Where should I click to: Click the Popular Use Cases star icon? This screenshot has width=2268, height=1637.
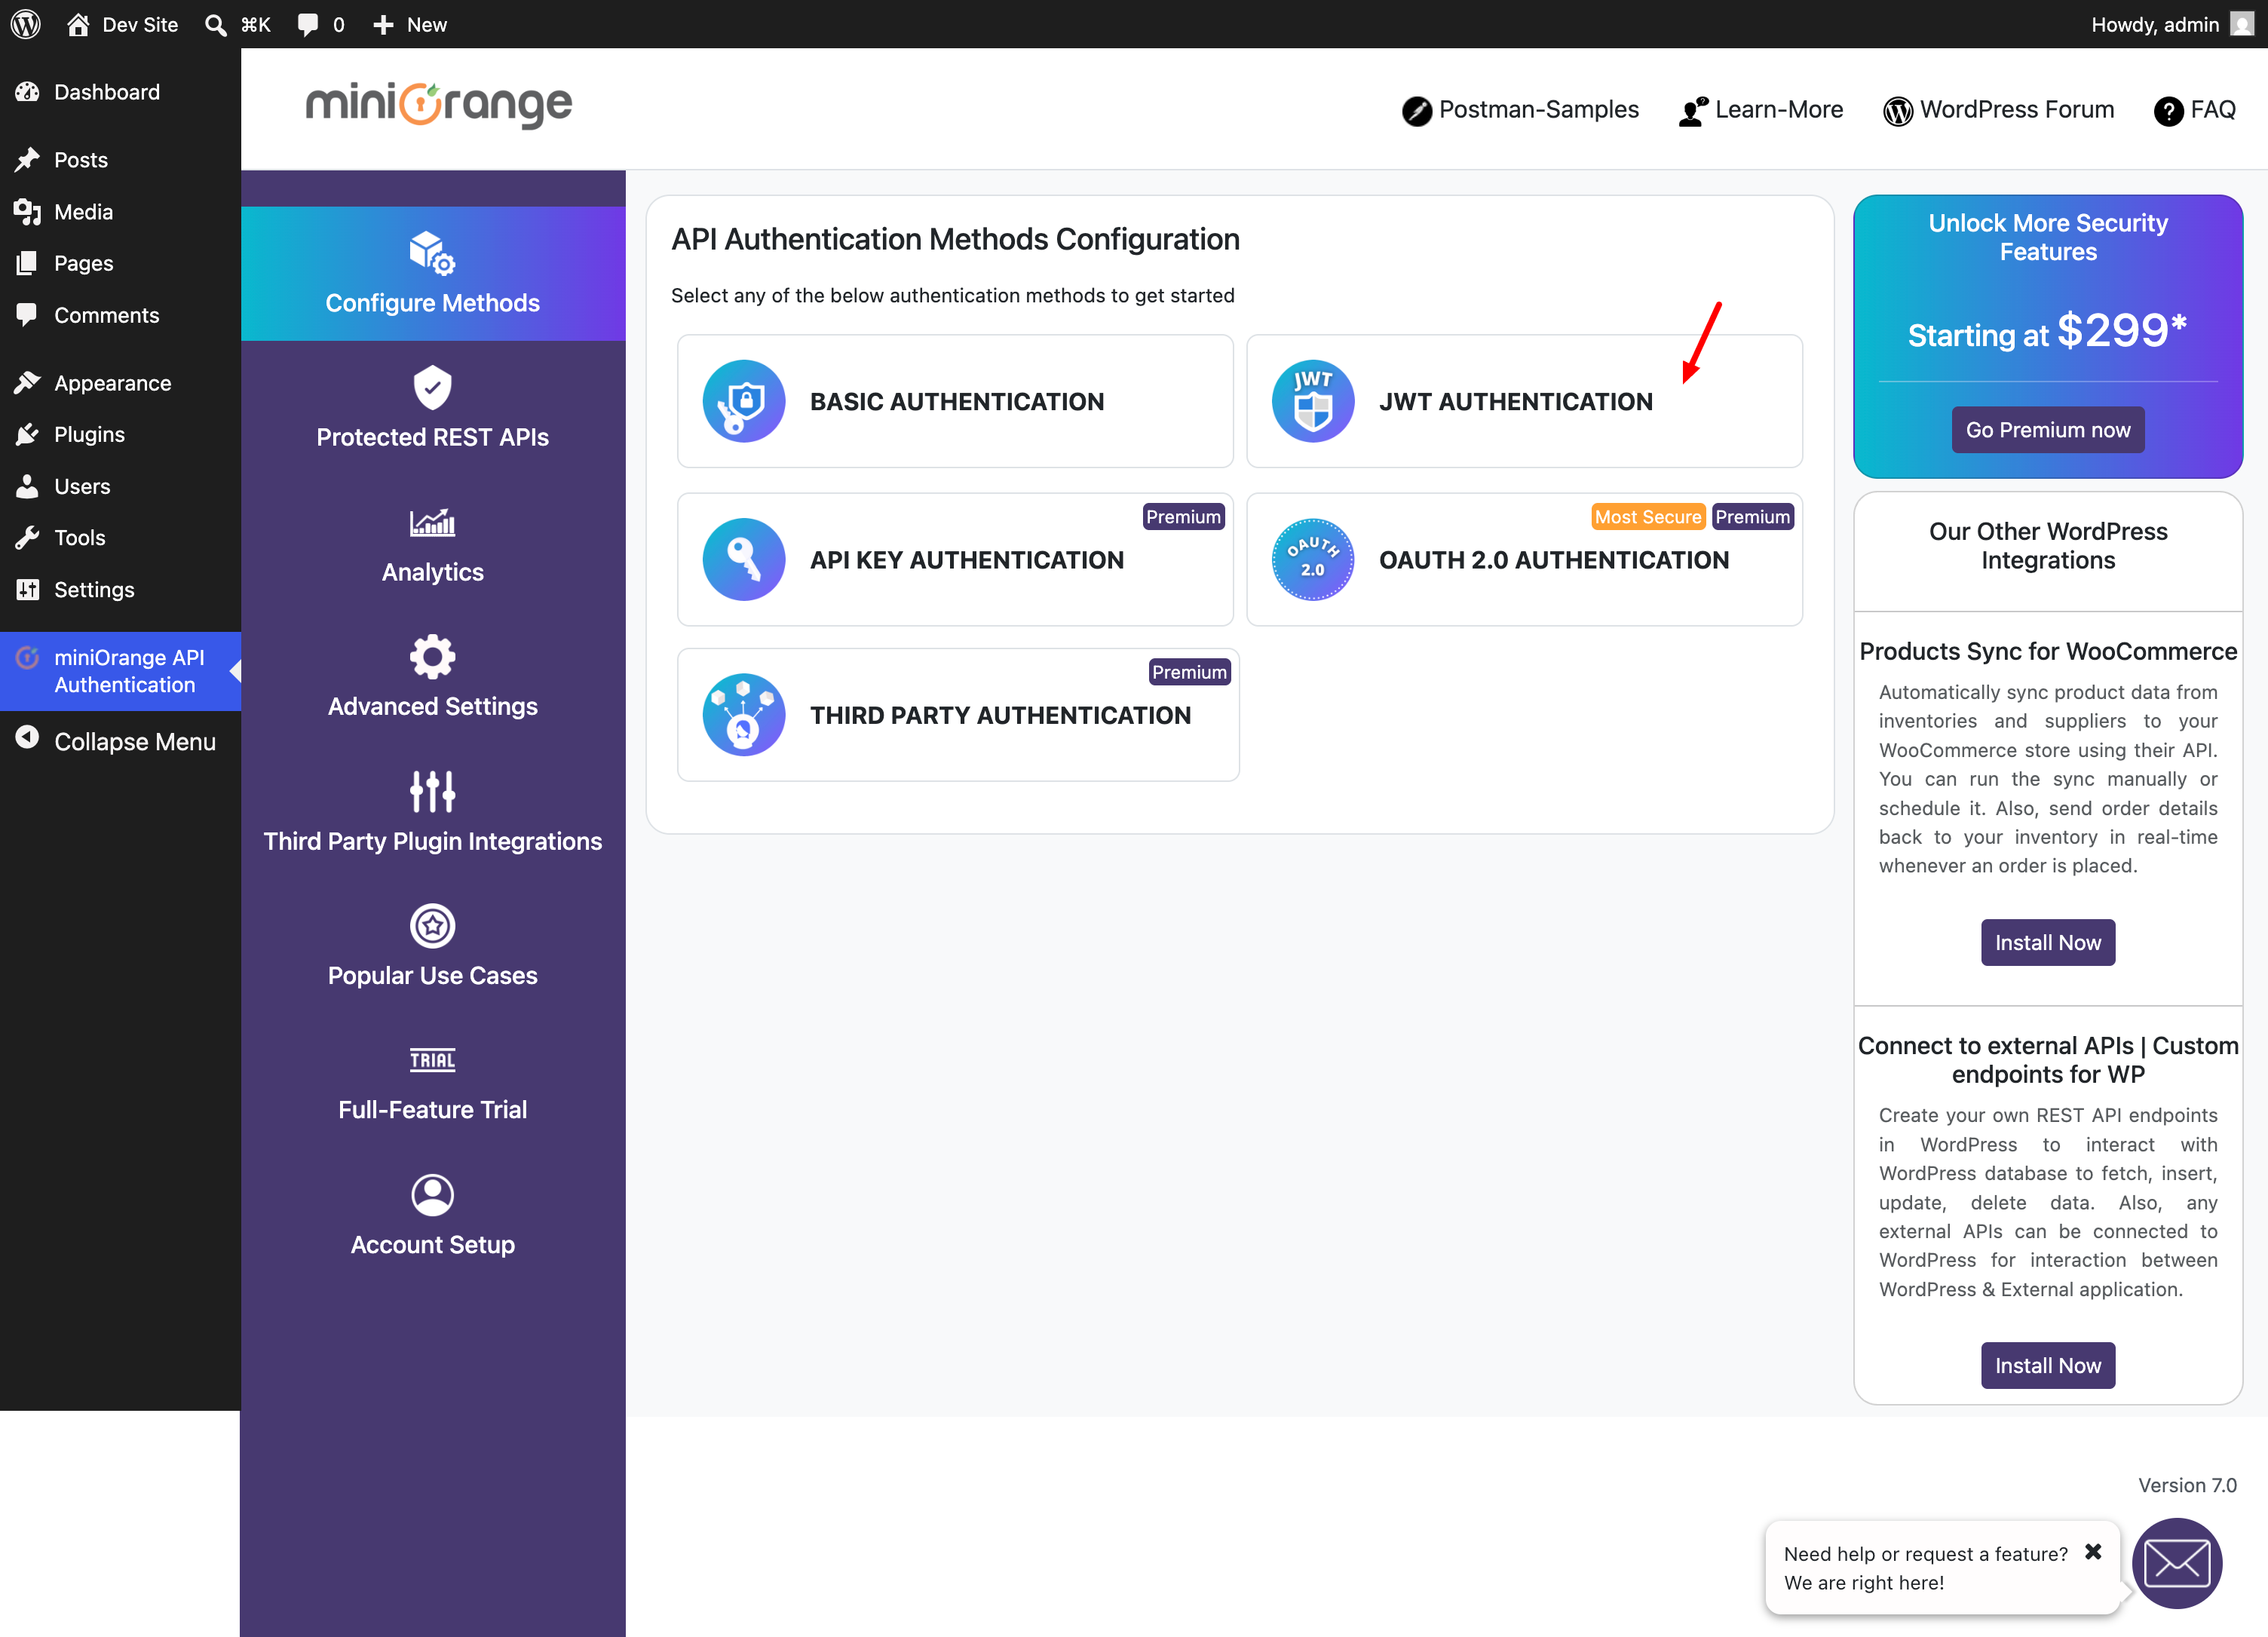click(433, 926)
